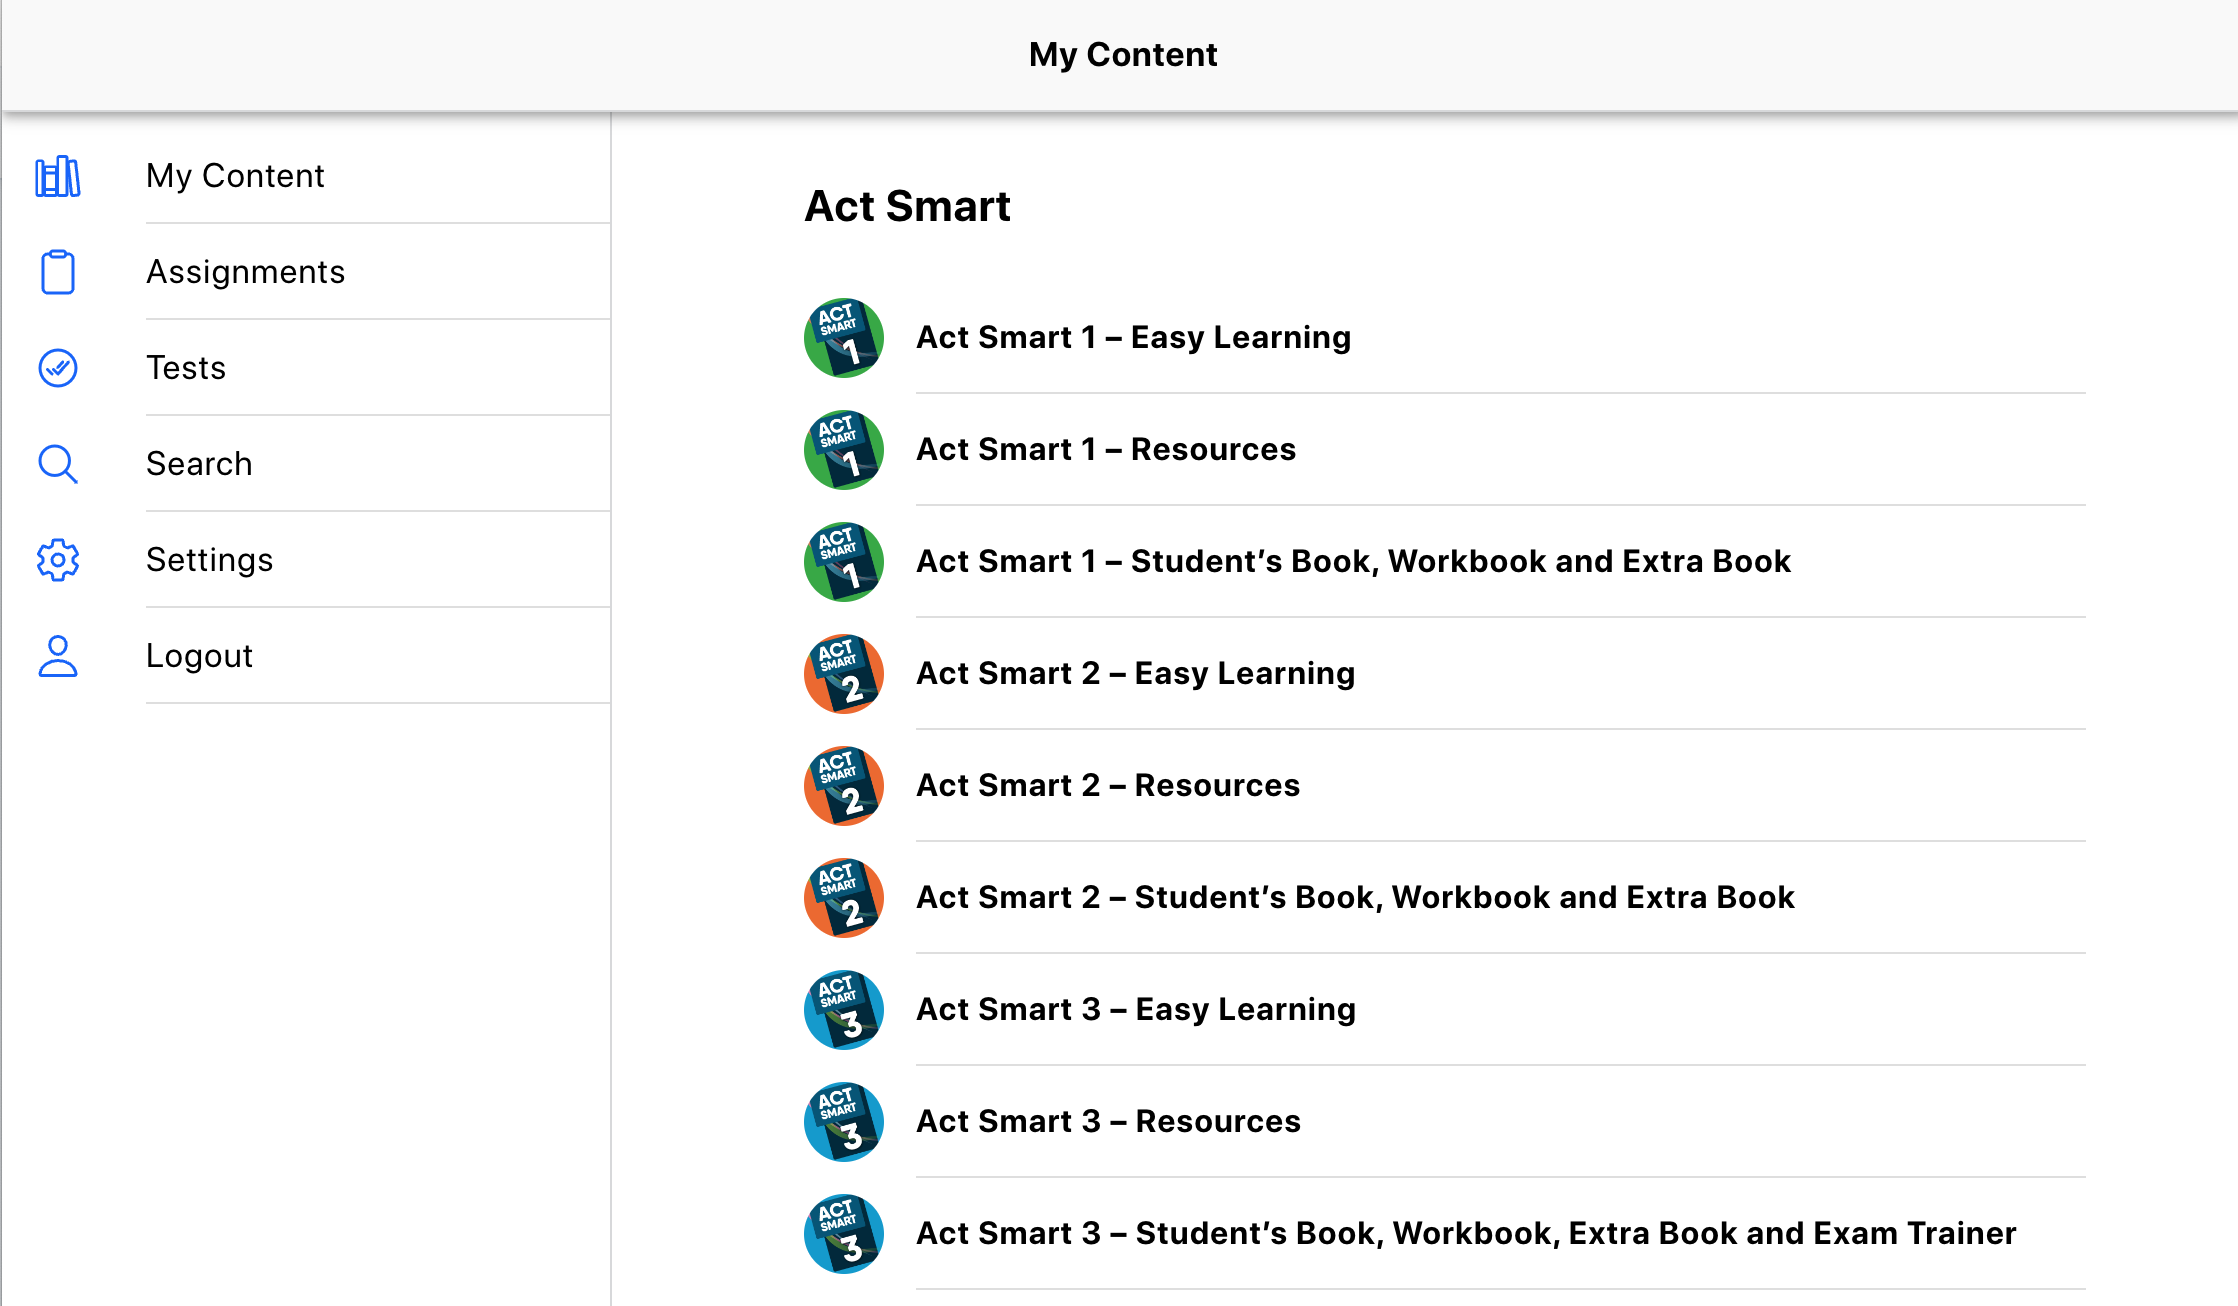Image resolution: width=2238 pixels, height=1306 pixels.
Task: Open Act Smart 3 – Resources
Action: 1108,1122
